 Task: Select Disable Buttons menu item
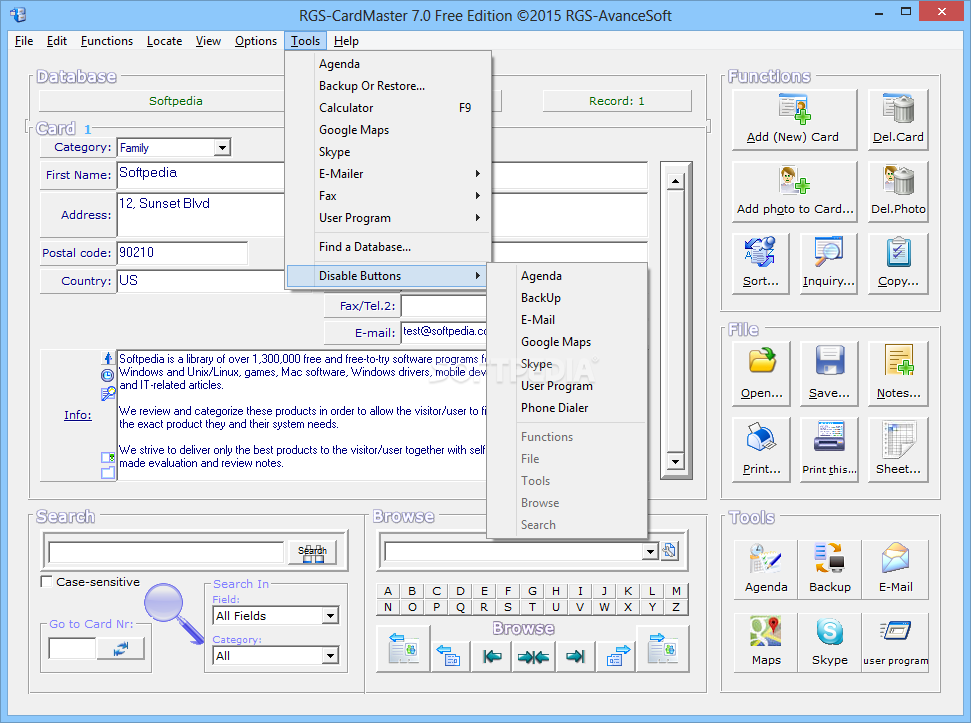(387, 276)
